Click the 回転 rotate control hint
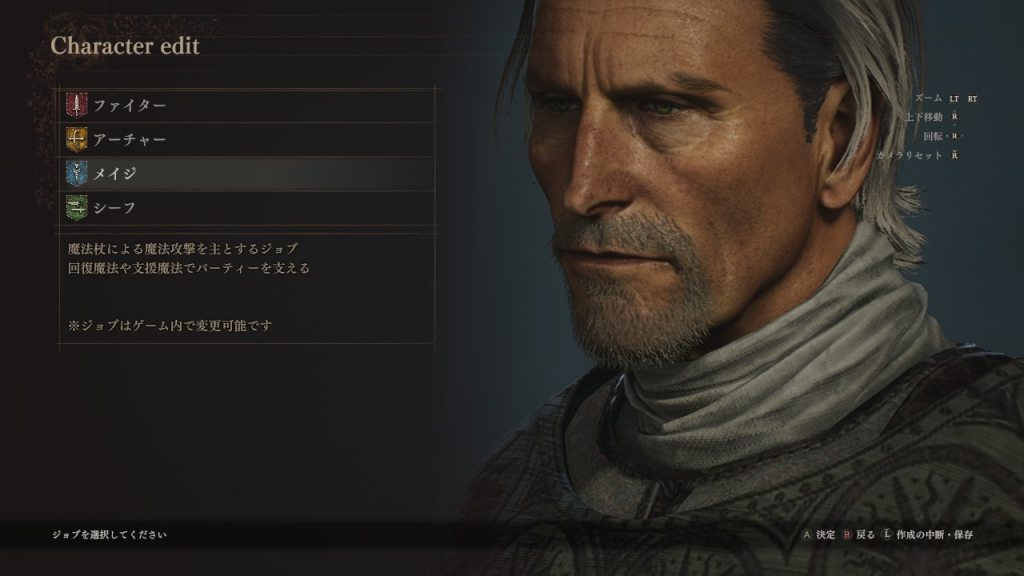 point(943,136)
